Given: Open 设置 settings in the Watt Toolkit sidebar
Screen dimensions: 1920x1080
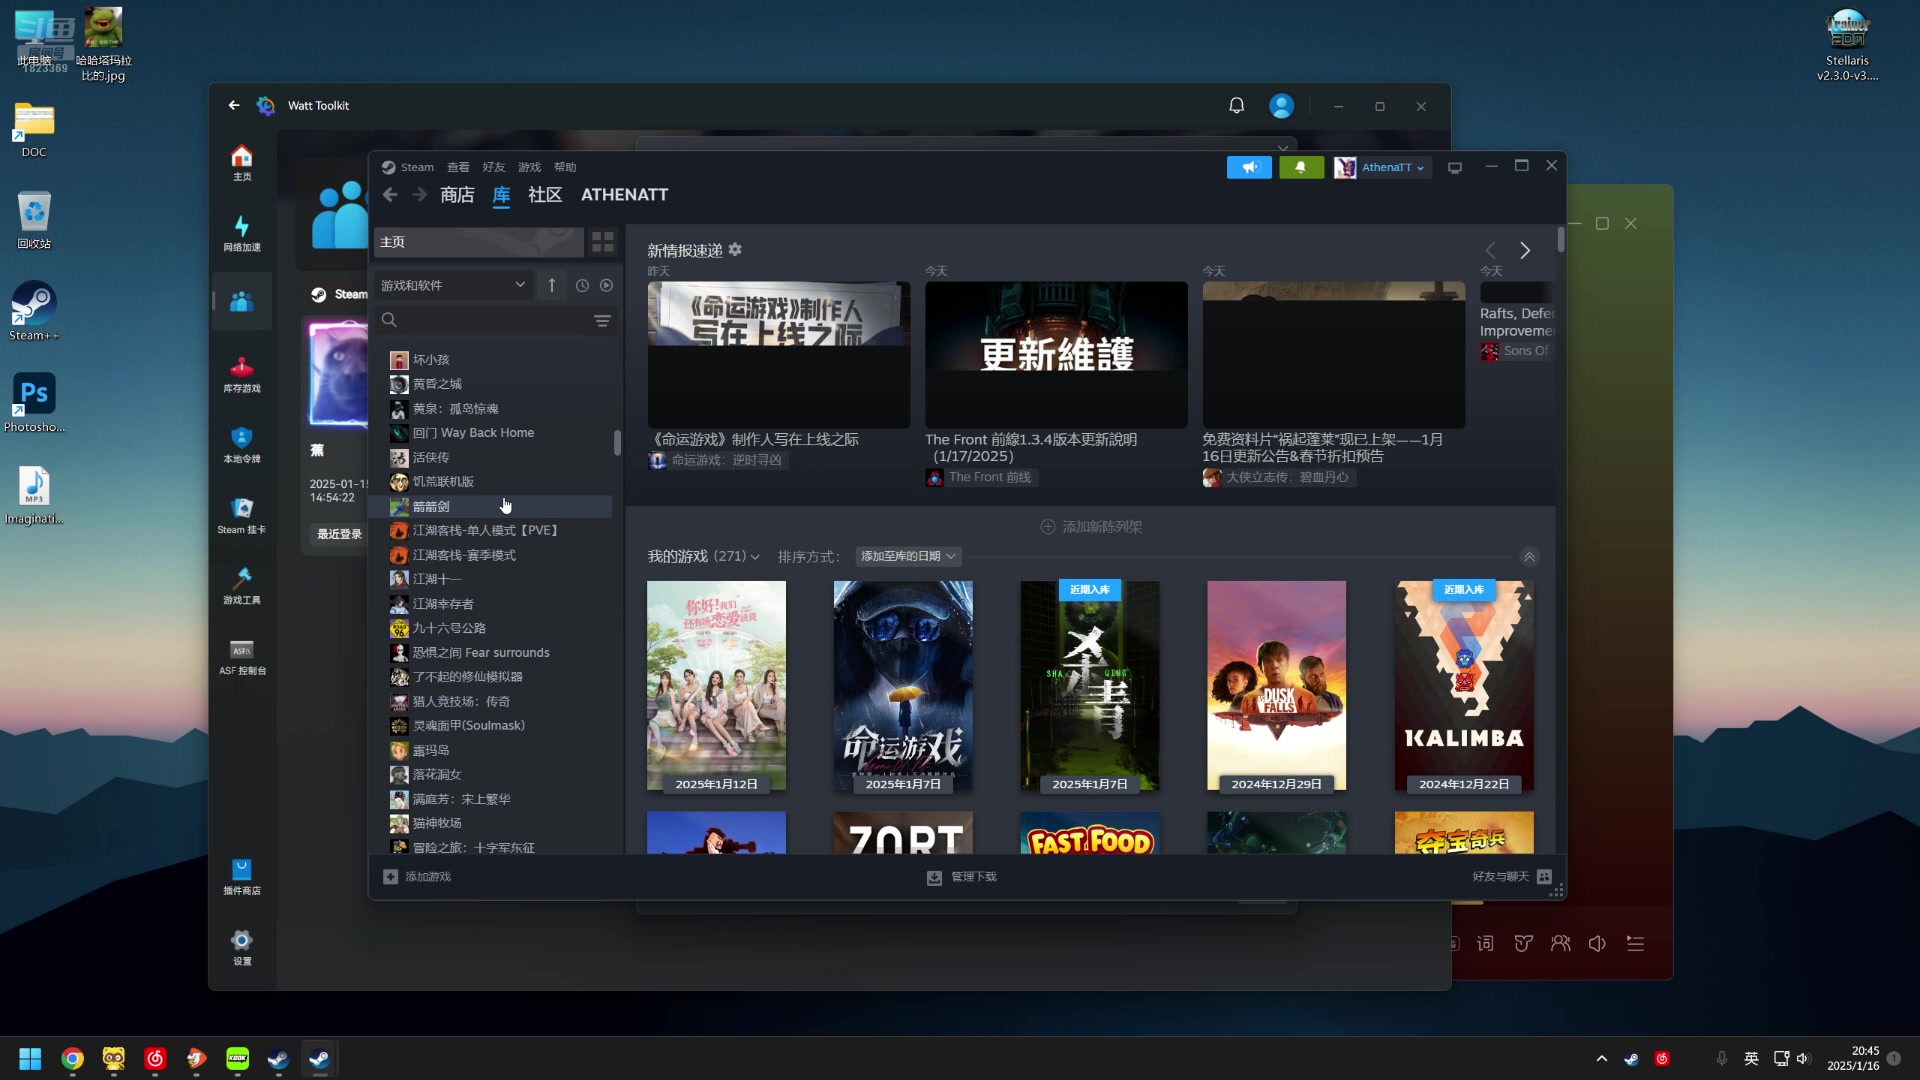Looking at the screenshot, I should (242, 948).
